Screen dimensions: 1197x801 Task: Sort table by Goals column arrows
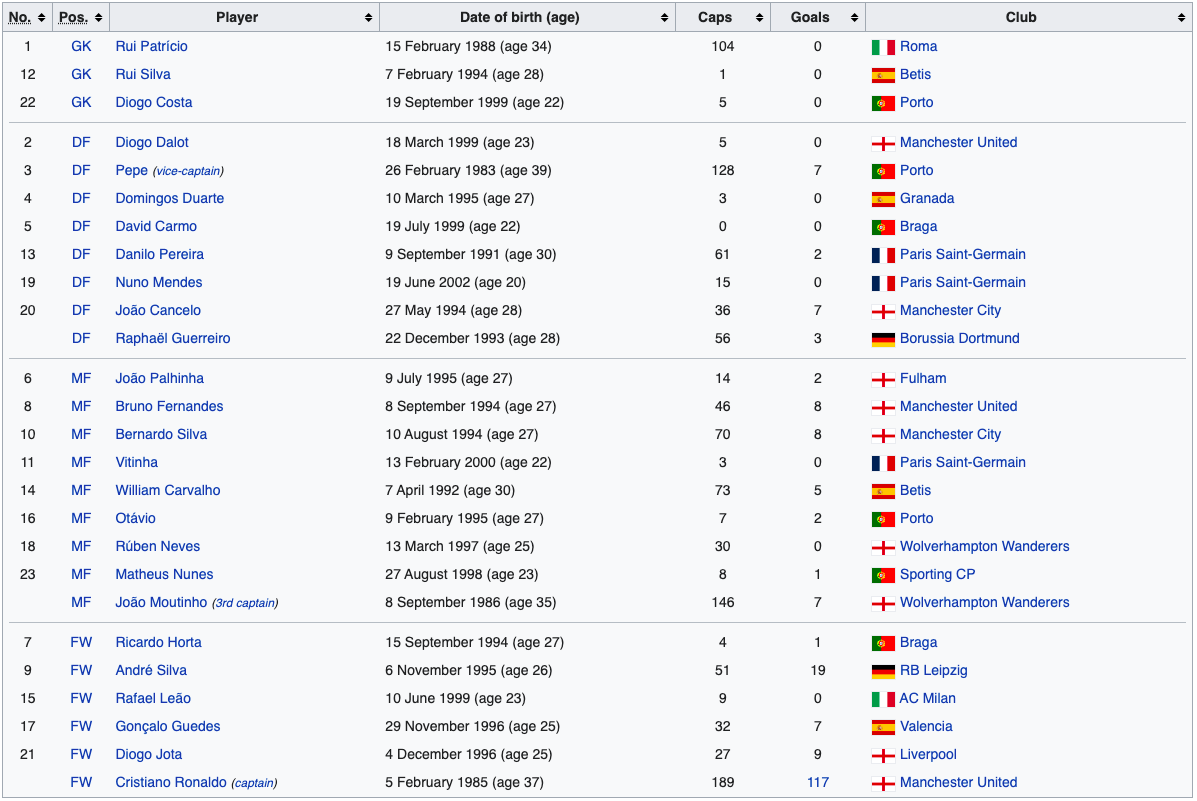(x=854, y=17)
